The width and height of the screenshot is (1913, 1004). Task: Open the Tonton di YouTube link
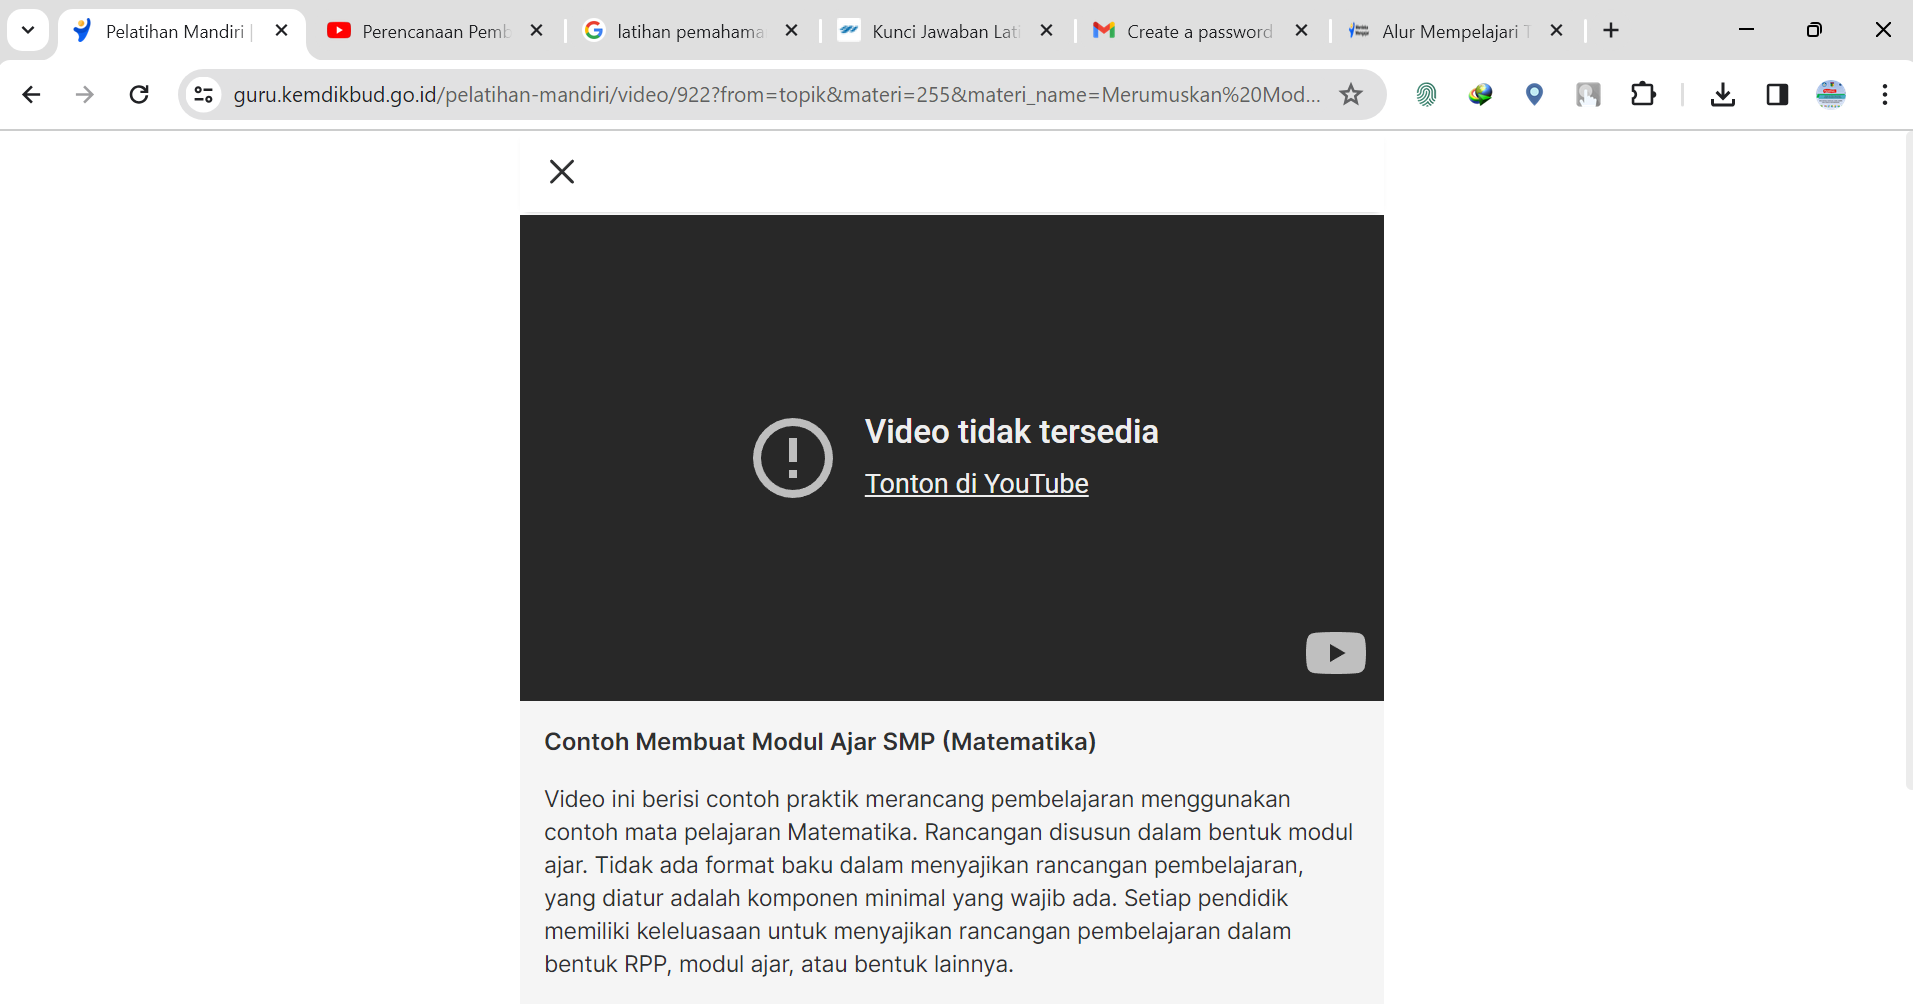pyautogui.click(x=976, y=484)
